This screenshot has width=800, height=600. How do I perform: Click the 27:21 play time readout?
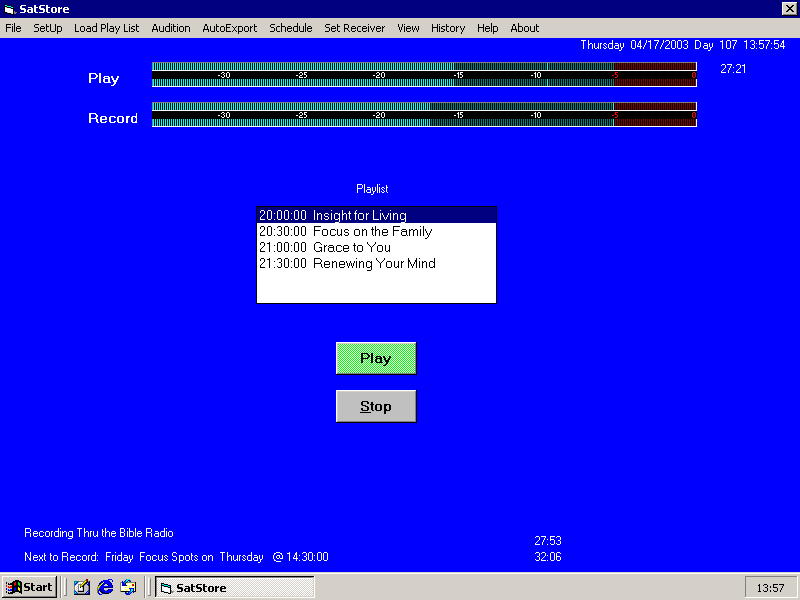coord(733,69)
